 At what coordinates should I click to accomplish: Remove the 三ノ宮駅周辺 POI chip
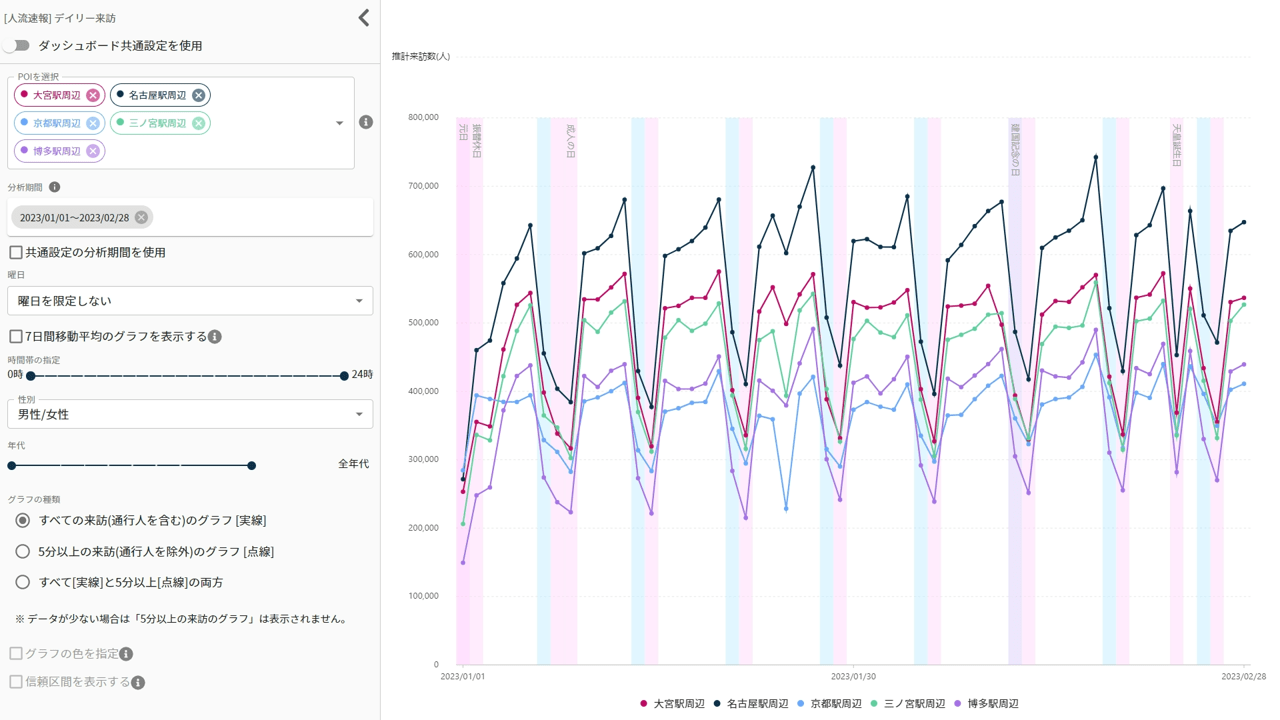point(198,123)
